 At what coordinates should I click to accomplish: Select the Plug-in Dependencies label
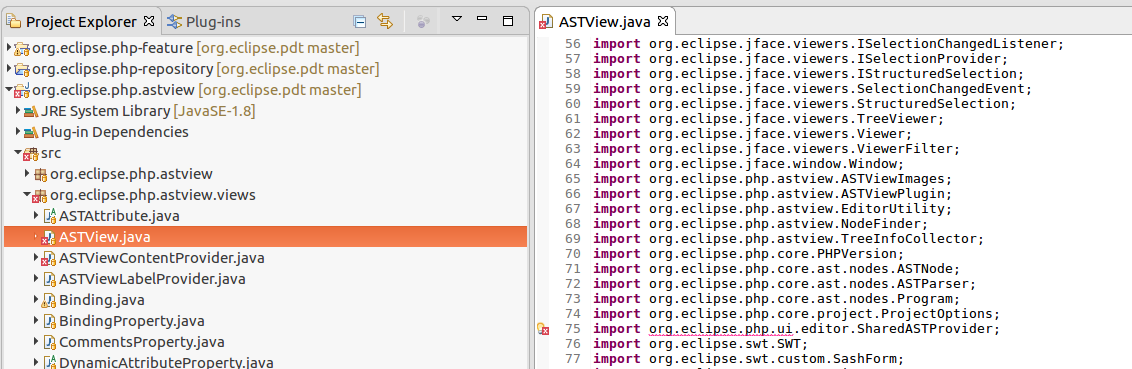coord(115,132)
